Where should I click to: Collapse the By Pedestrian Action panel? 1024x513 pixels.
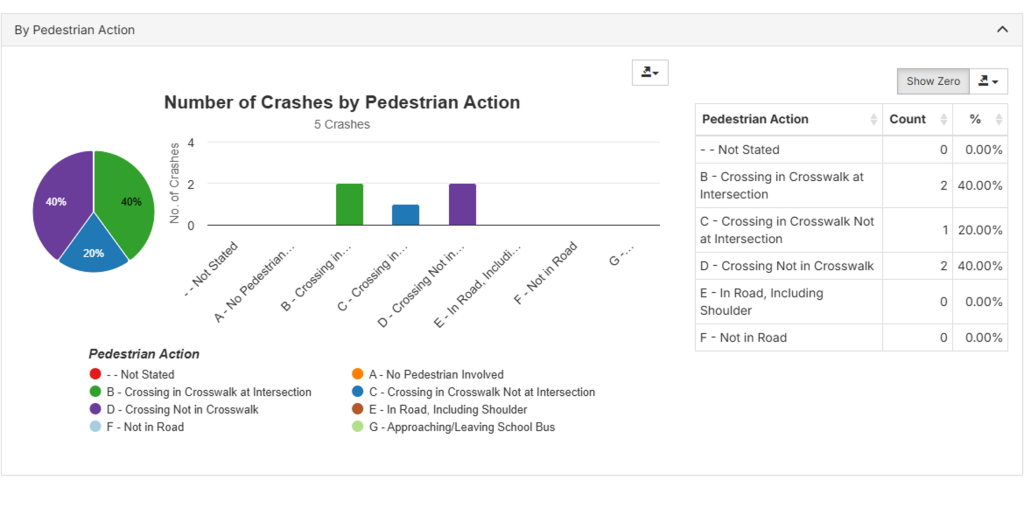coord(1002,30)
